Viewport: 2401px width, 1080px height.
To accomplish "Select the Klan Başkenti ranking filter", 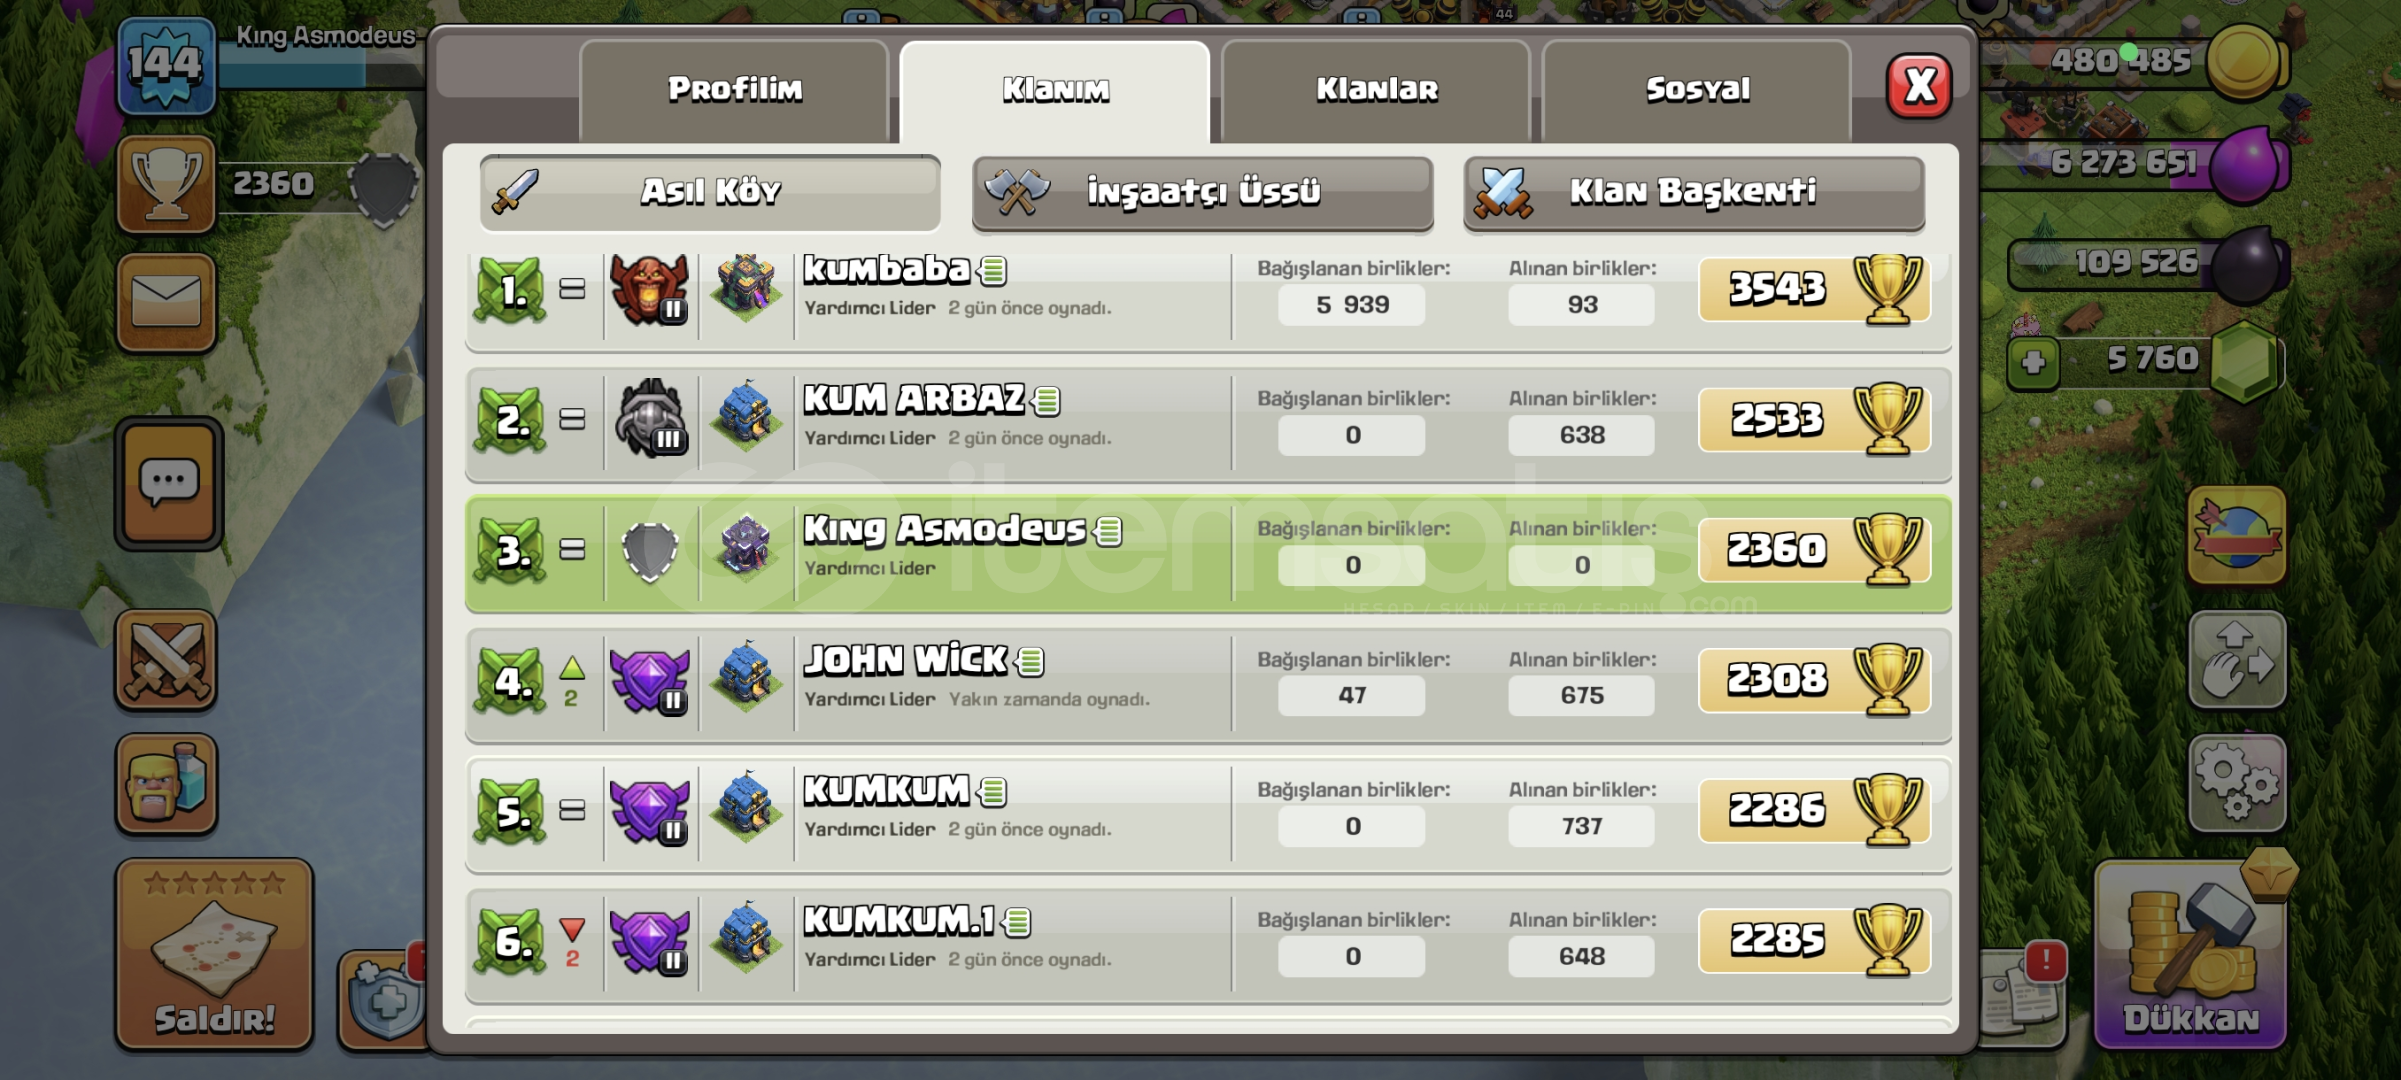I will click(x=1694, y=192).
